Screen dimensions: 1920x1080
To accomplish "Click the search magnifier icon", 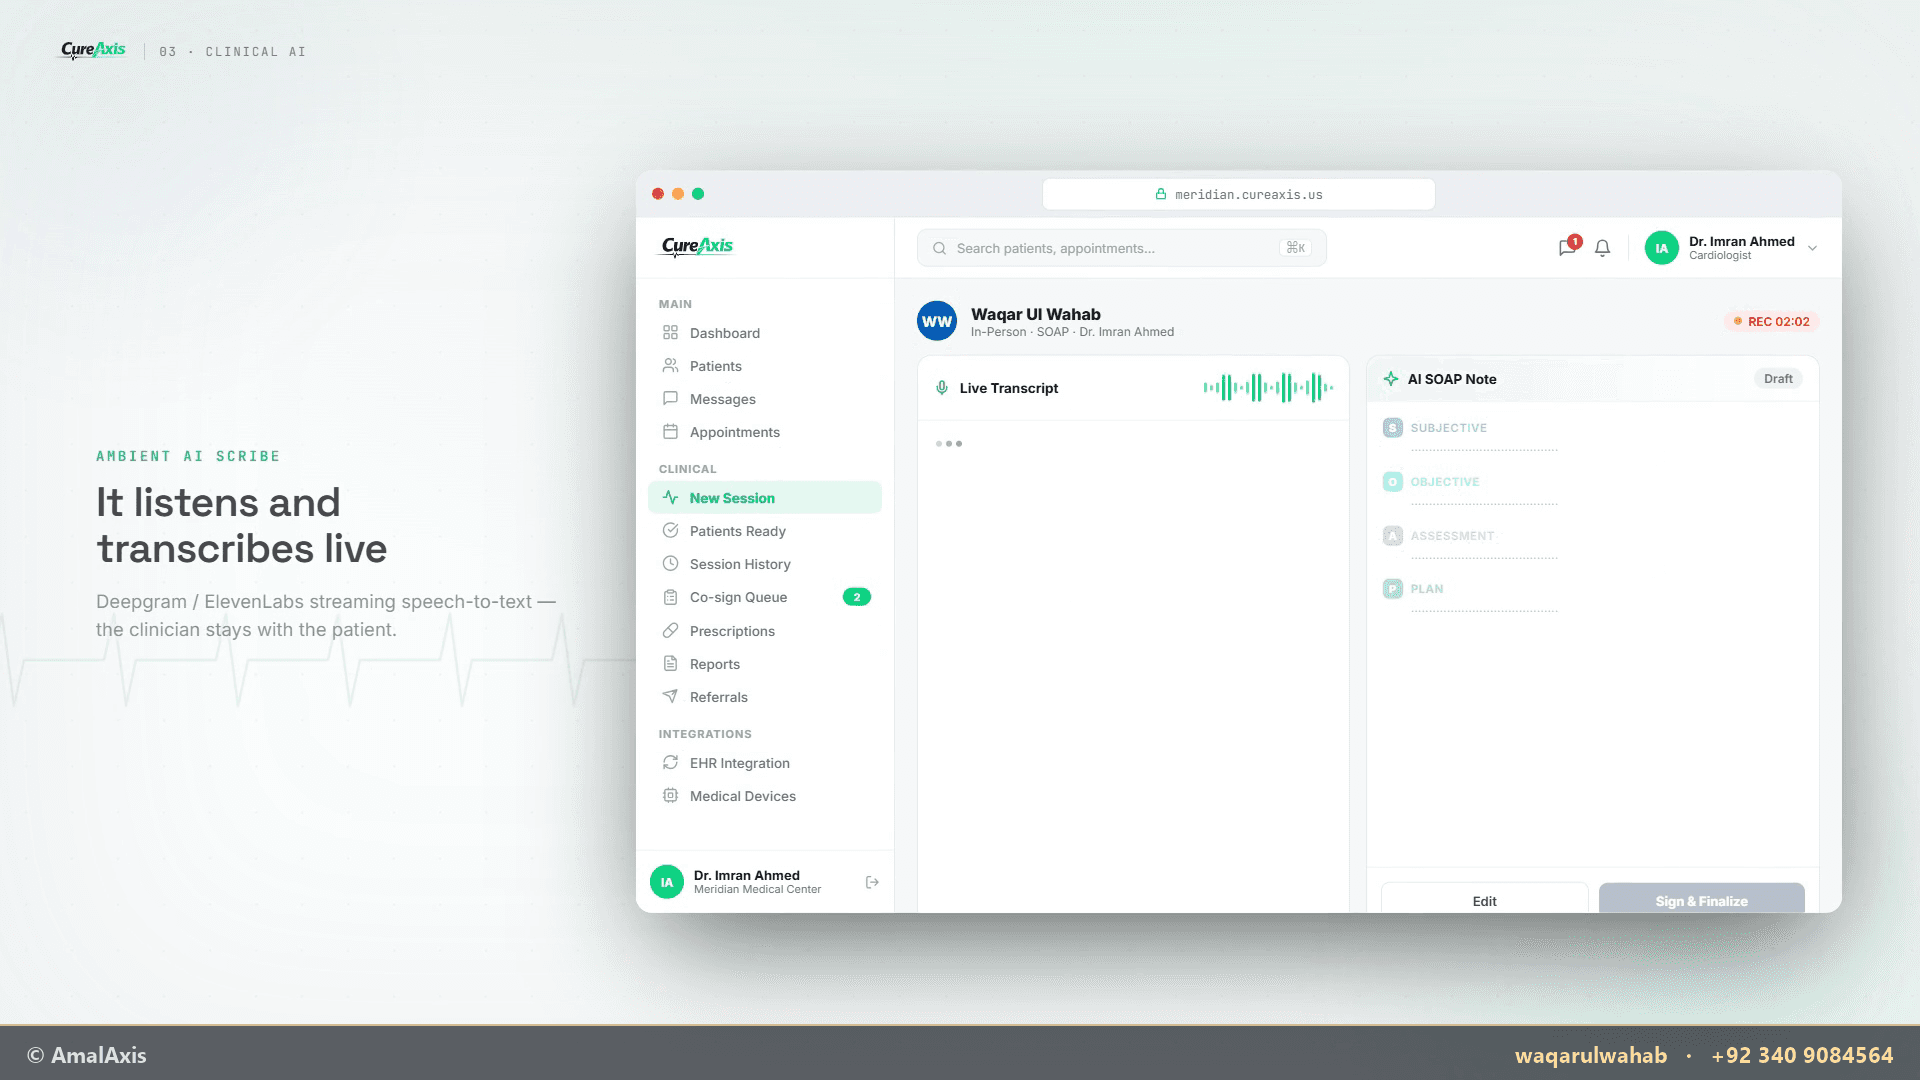I will coord(940,248).
